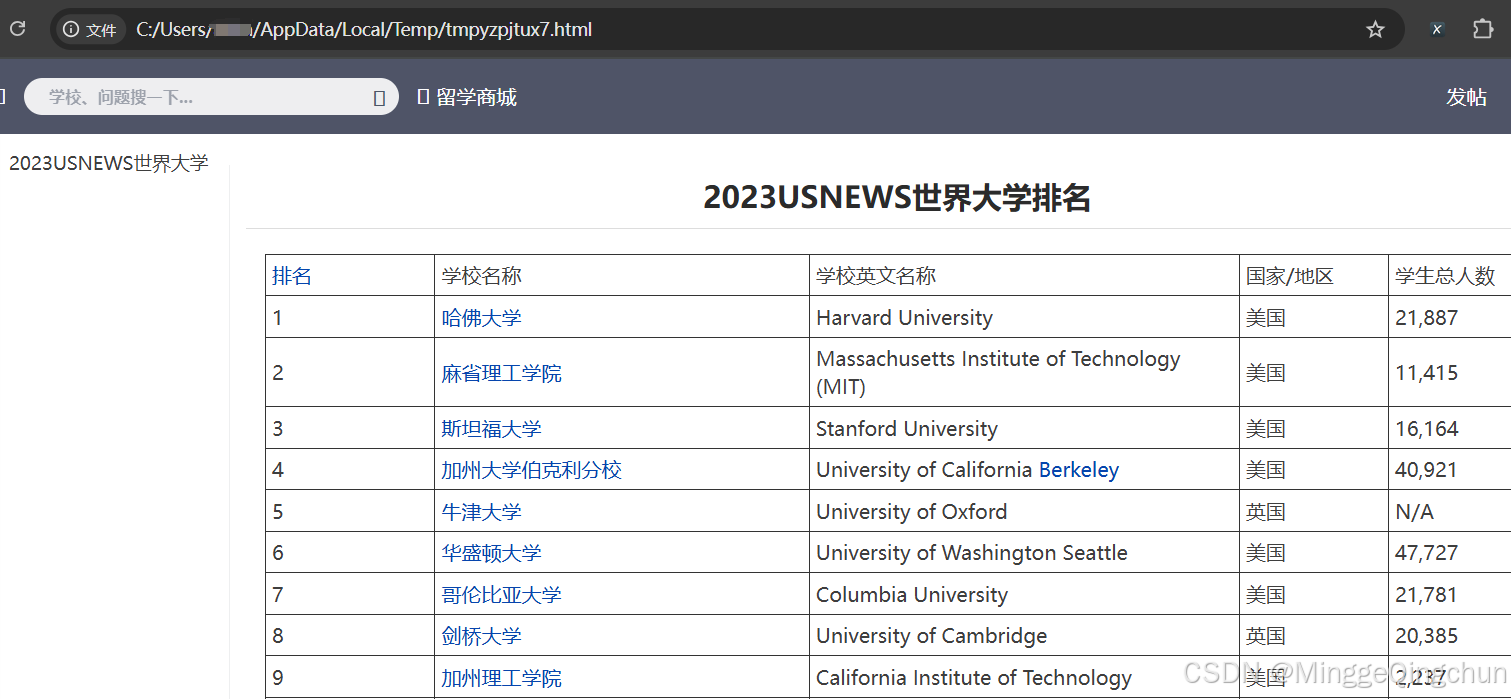Open sidebar item 2023USNEWS世界大学
This screenshot has height=699, width=1511.
point(108,163)
